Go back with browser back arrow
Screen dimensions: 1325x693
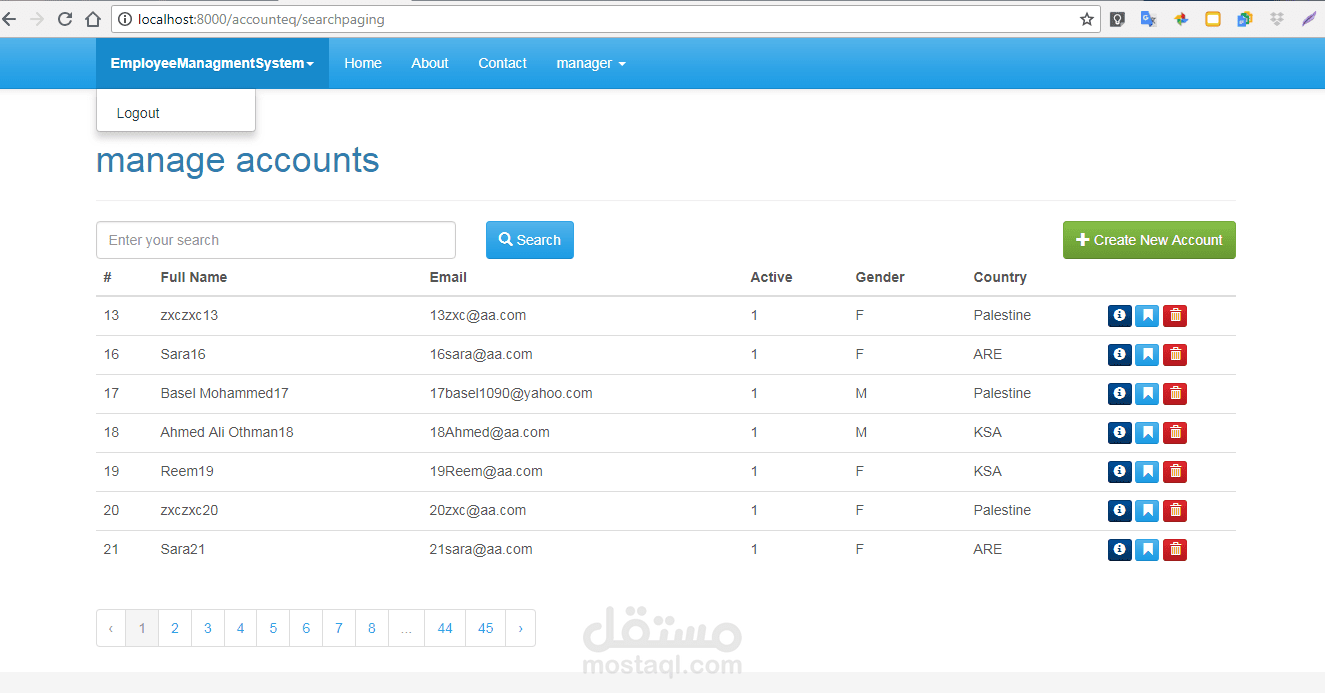pos(9,19)
